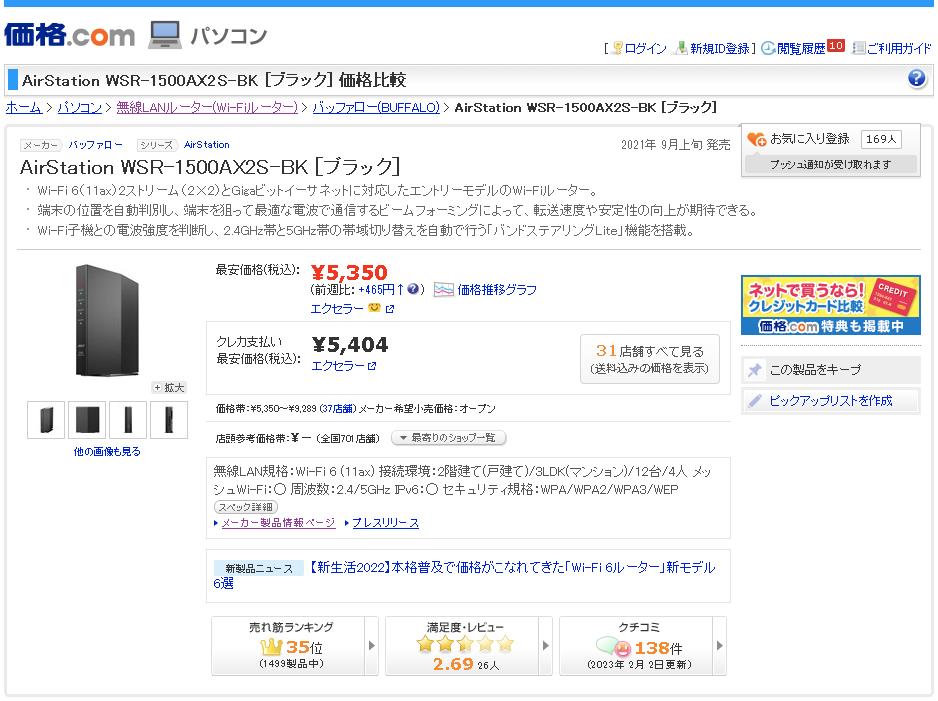Click the pushpin icon for この製品をキープ
The height and width of the screenshot is (701, 938).
[x=755, y=369]
